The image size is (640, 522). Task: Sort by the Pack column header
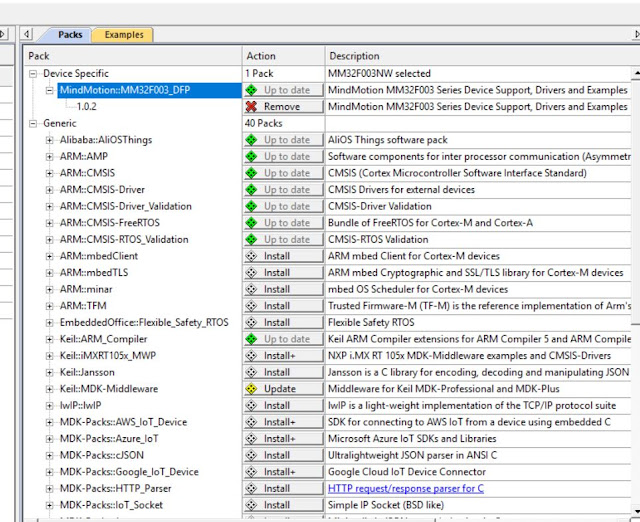tap(133, 56)
